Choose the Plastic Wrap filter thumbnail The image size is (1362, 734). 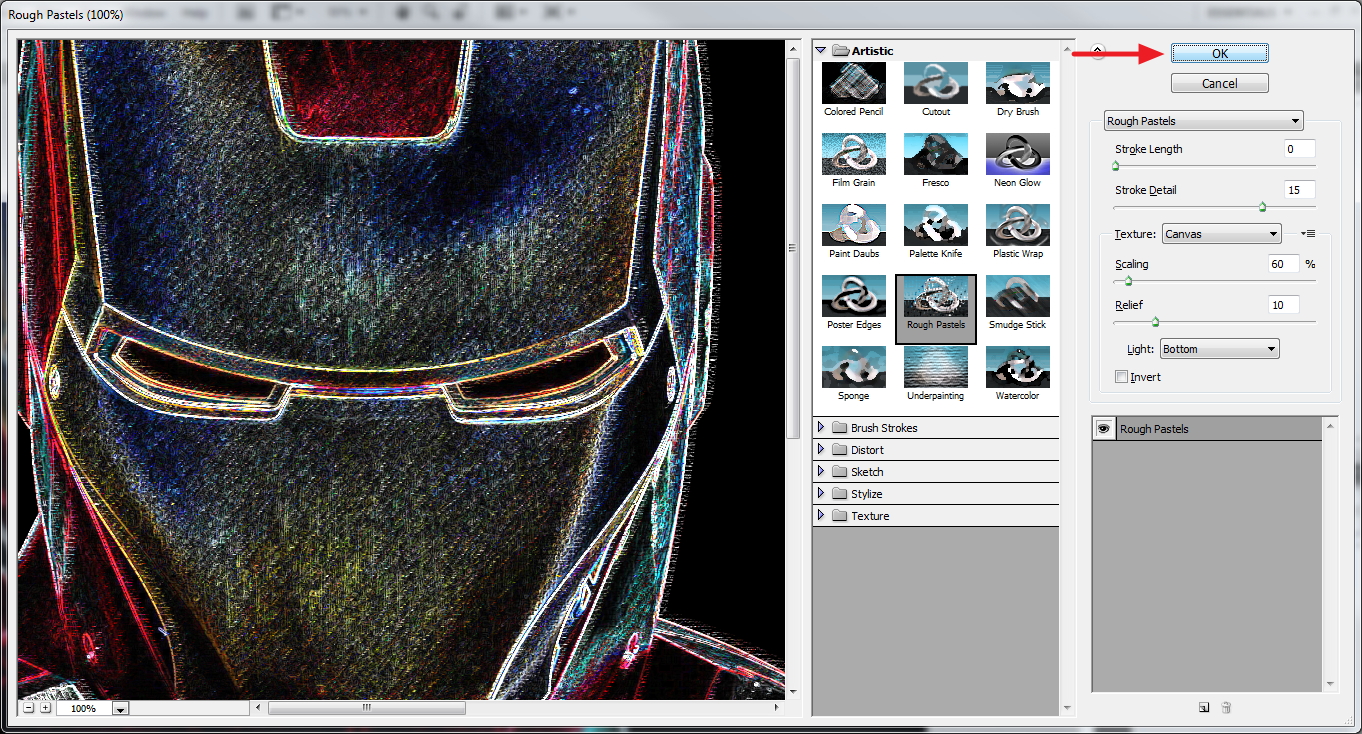[1018, 225]
